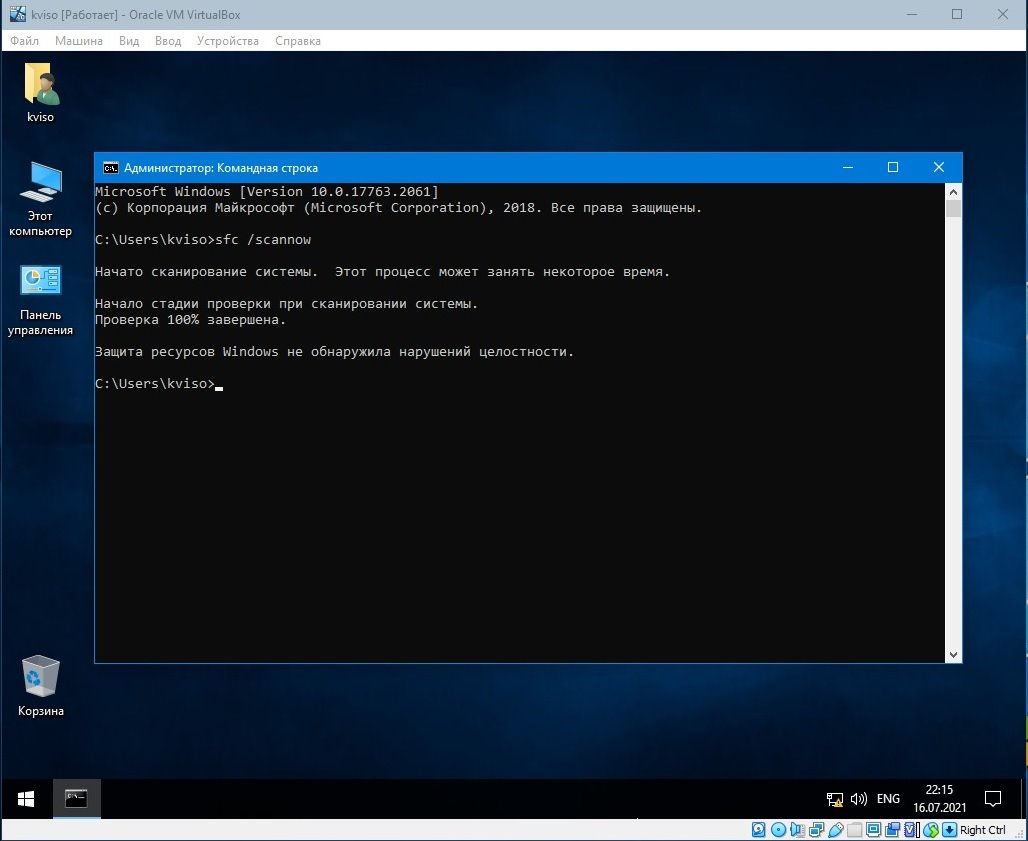
Task: Click the console scrollbar down arrow
Action: click(953, 654)
